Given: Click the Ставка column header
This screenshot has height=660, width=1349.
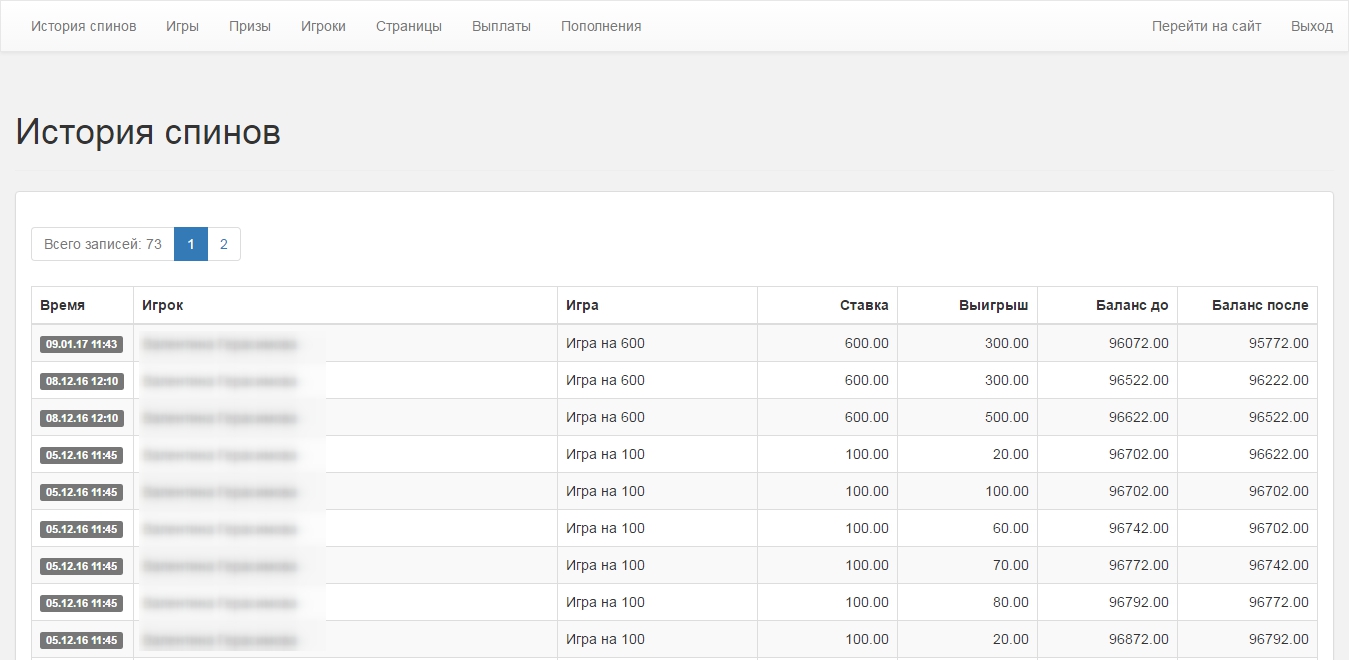Looking at the screenshot, I should pos(864,305).
